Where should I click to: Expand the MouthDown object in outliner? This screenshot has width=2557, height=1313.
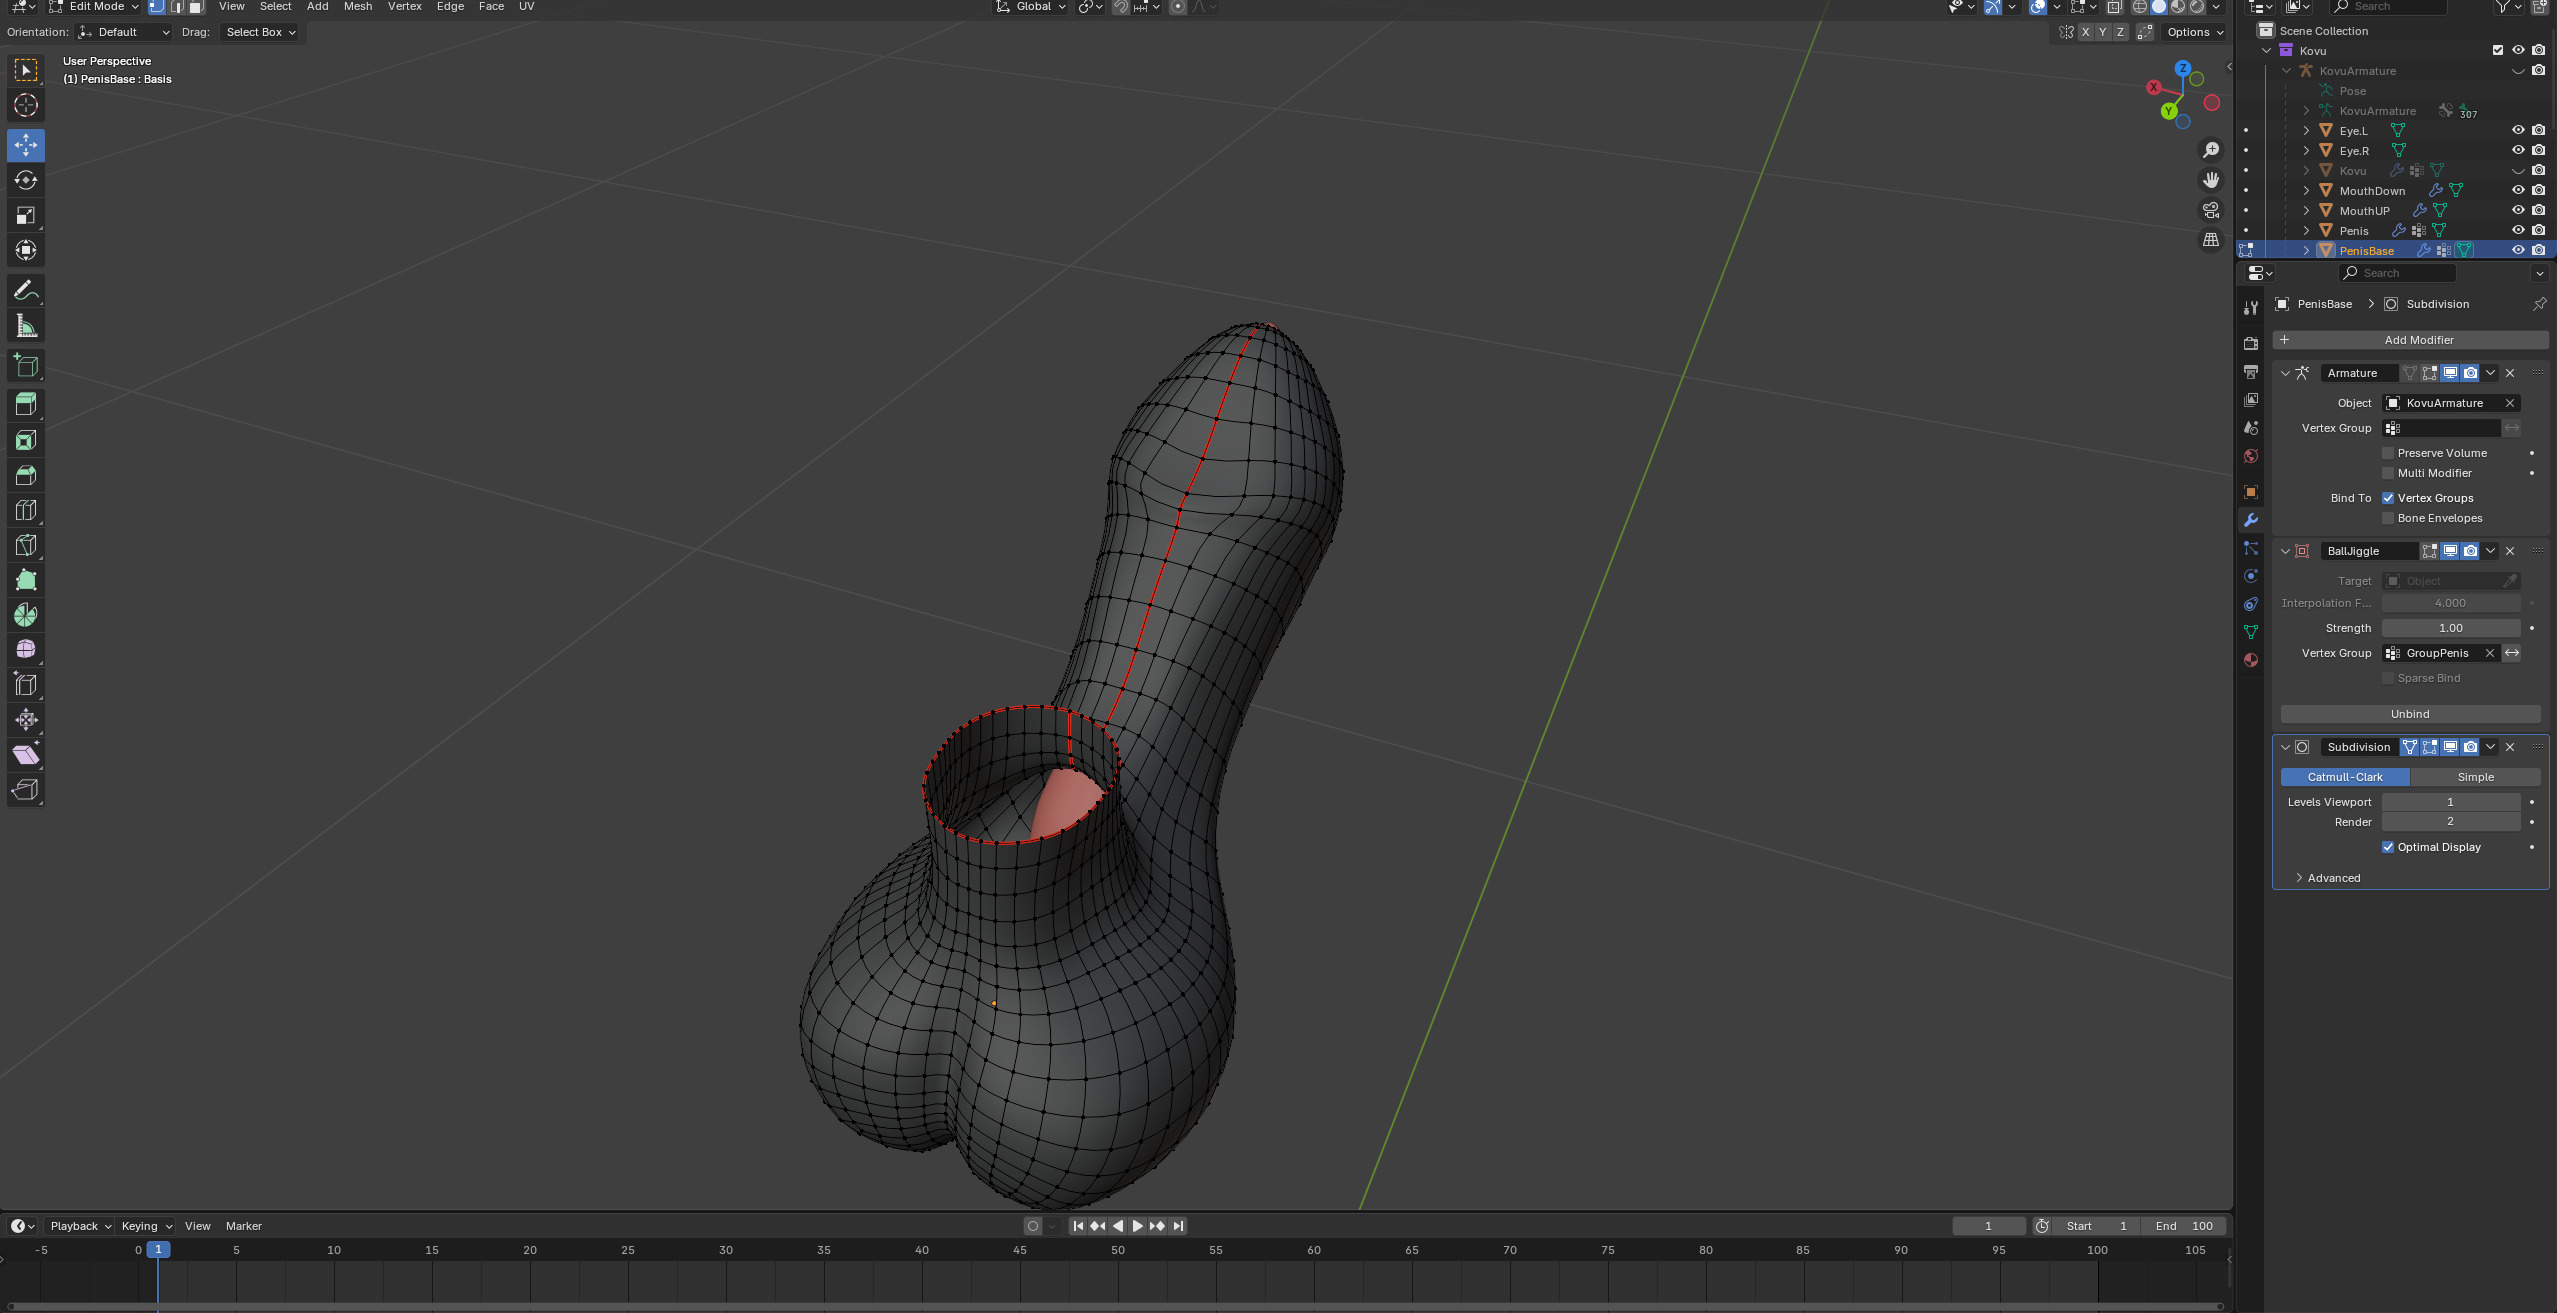[x=2307, y=191]
